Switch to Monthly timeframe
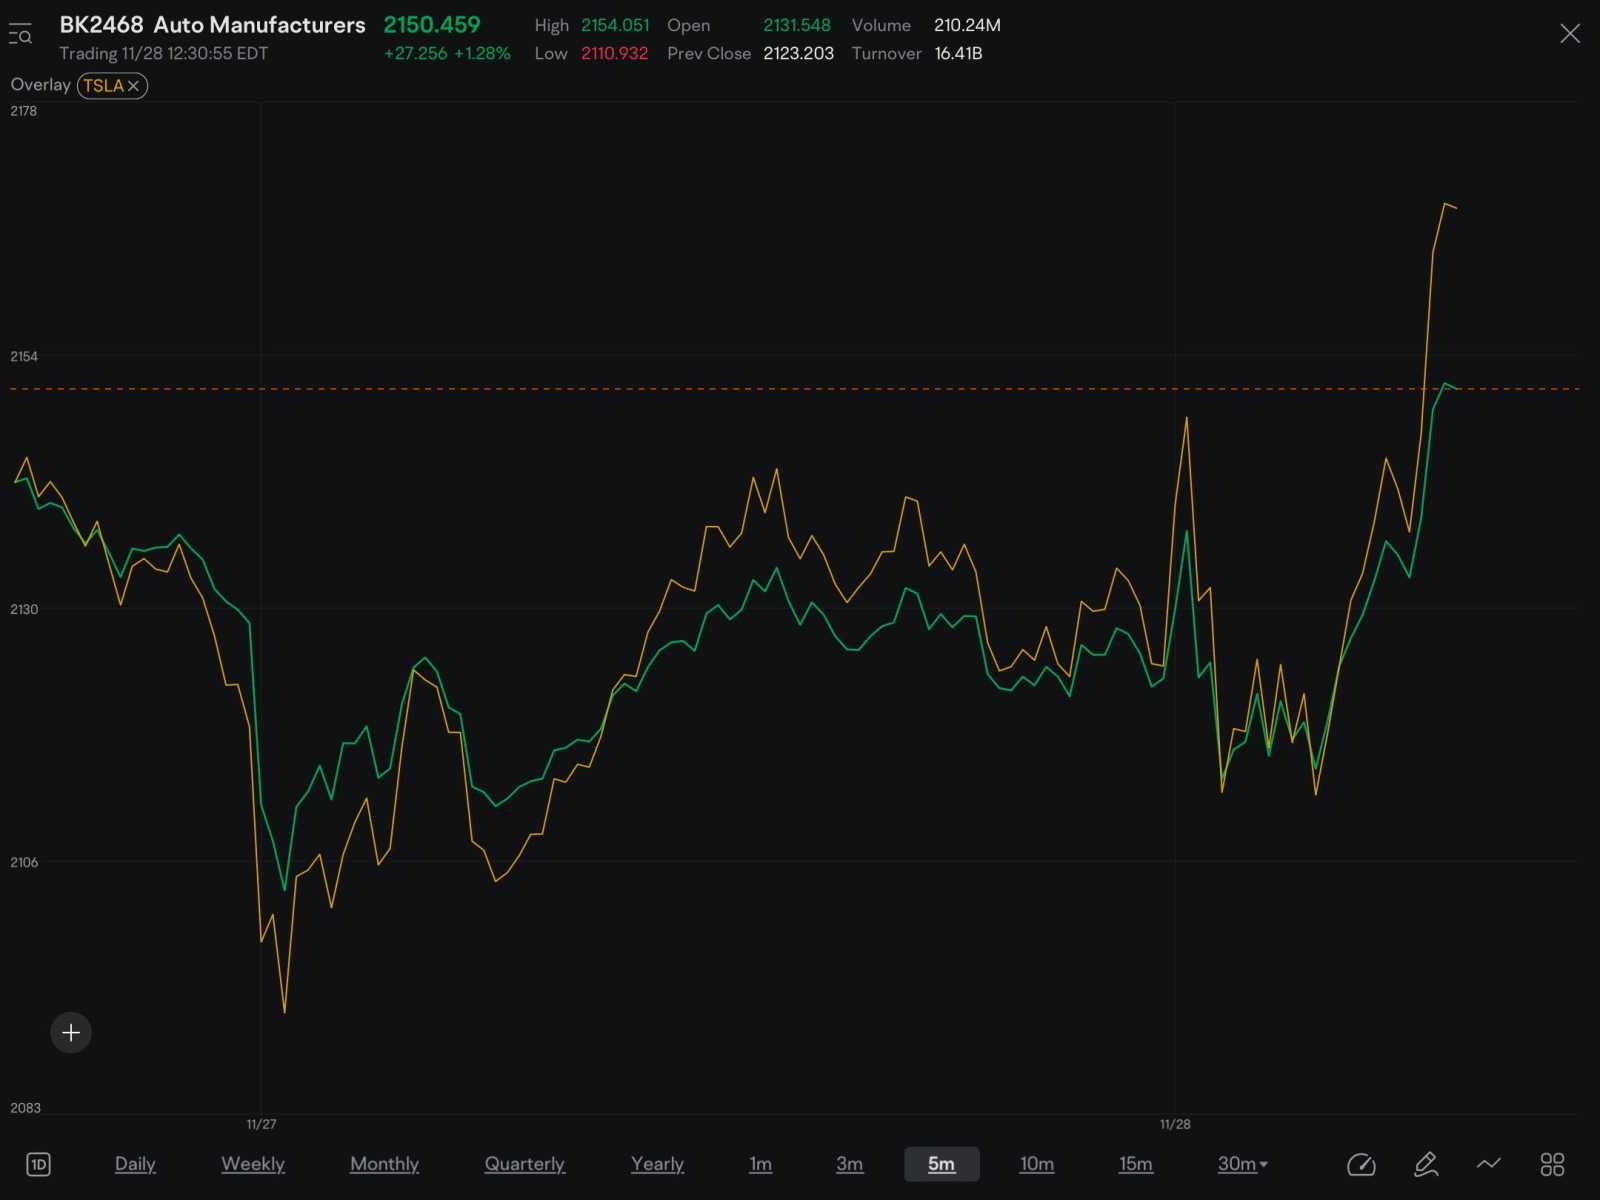Viewport: 1600px width, 1200px height. (384, 1164)
